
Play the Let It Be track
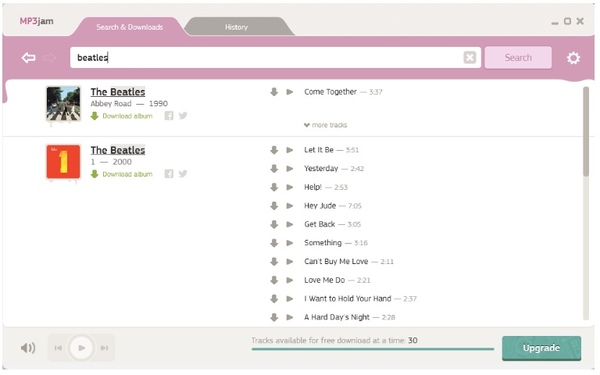click(x=290, y=150)
